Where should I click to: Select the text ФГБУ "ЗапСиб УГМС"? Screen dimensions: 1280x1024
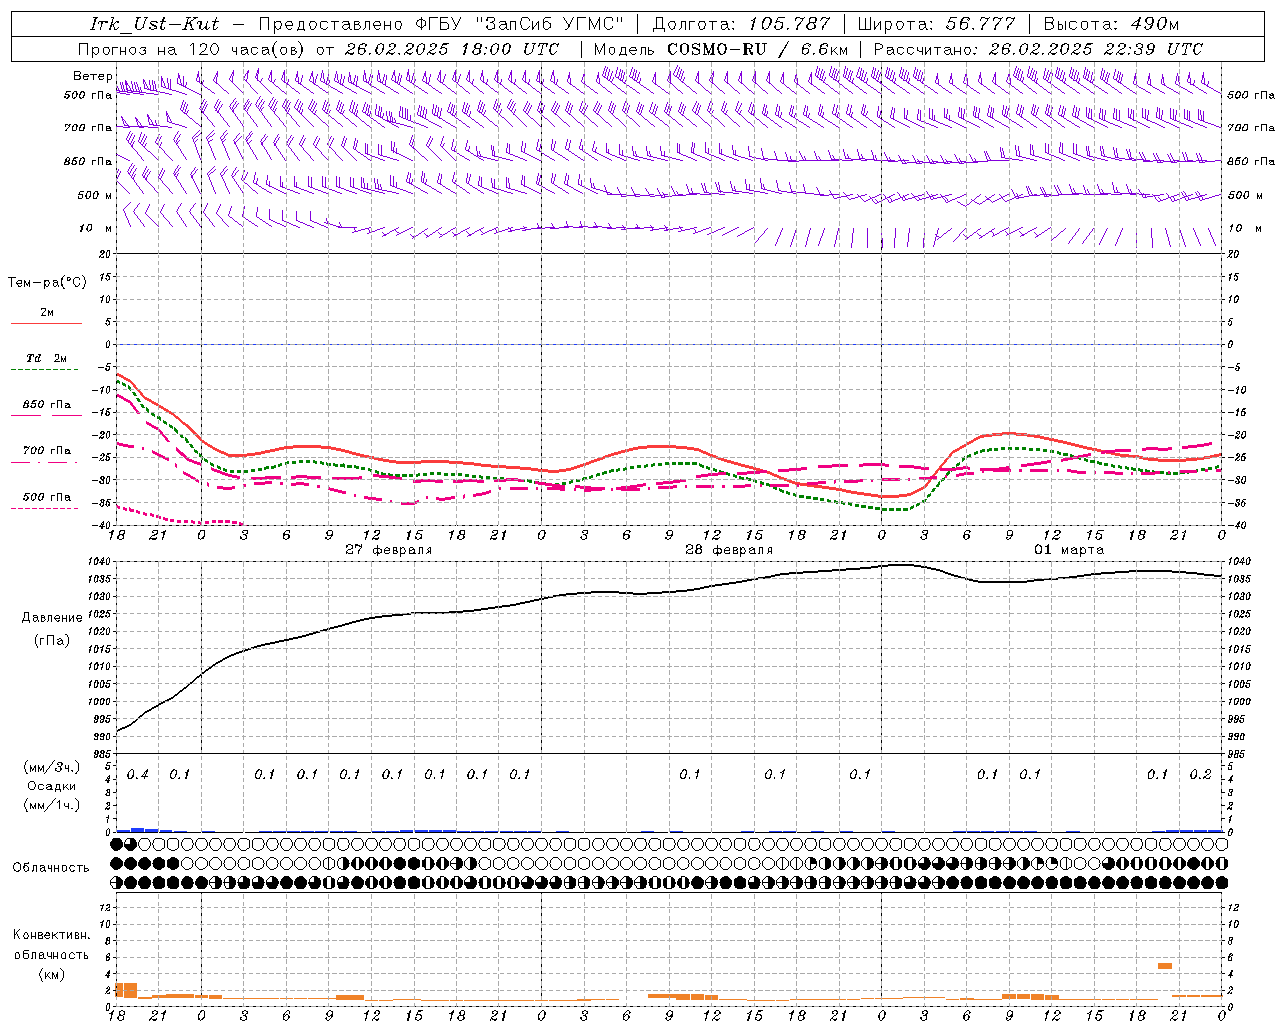[519, 24]
